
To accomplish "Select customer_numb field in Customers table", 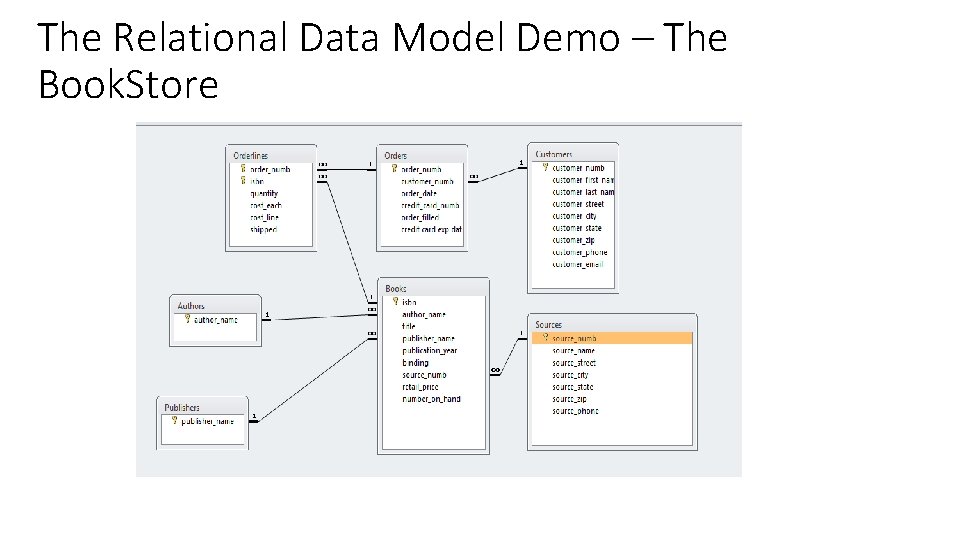I will click(579, 168).
